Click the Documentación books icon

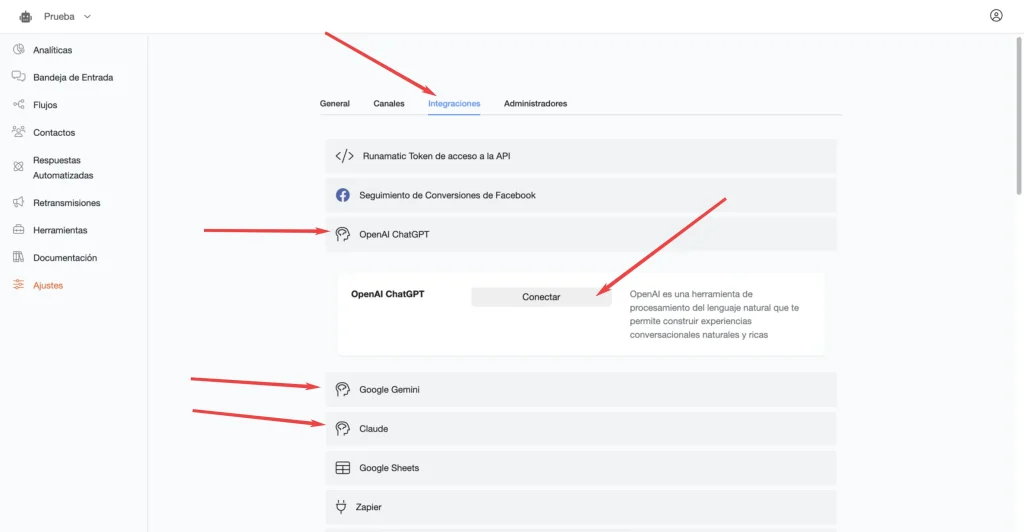click(x=18, y=257)
